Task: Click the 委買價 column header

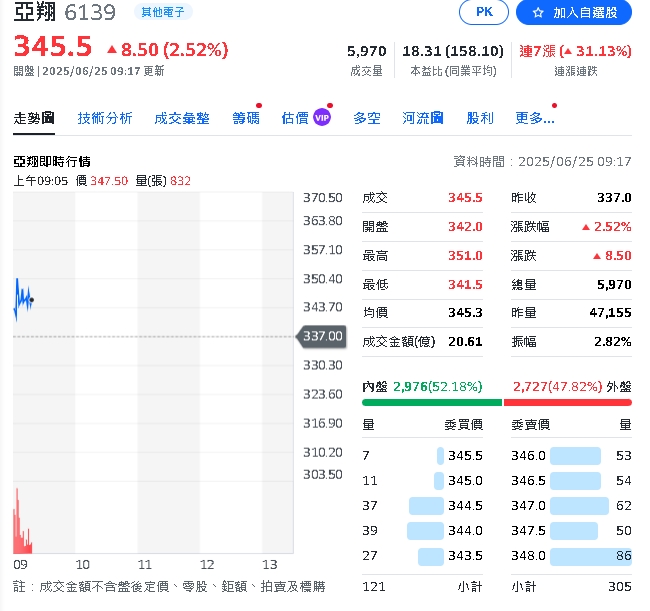Action: point(463,425)
